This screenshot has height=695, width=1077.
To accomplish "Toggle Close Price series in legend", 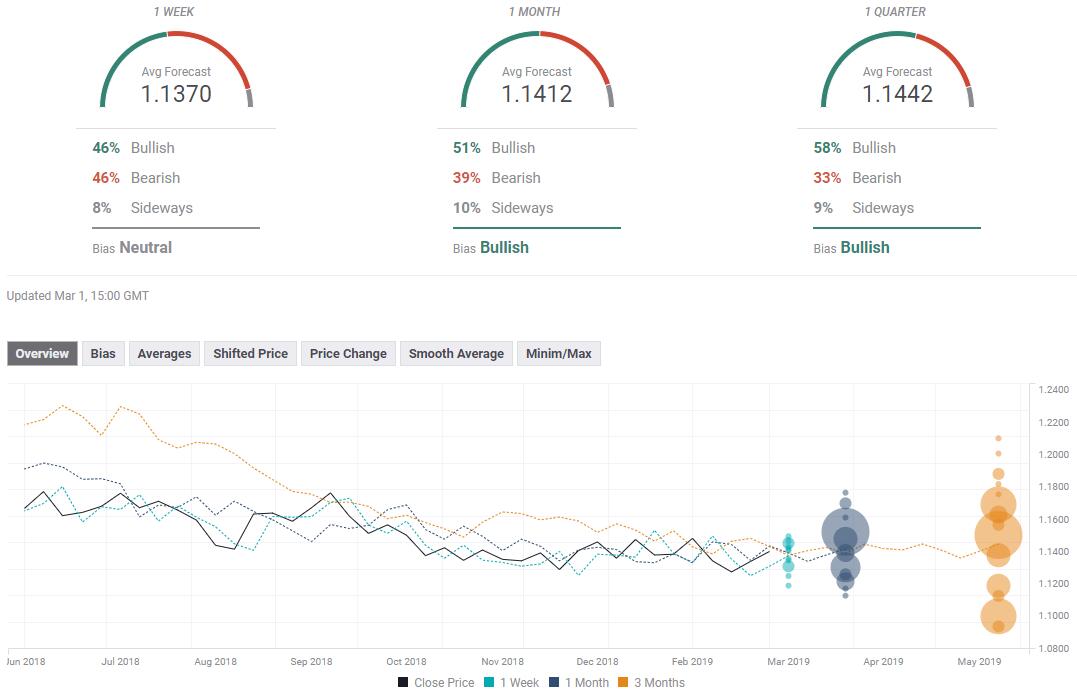I will coord(436,683).
